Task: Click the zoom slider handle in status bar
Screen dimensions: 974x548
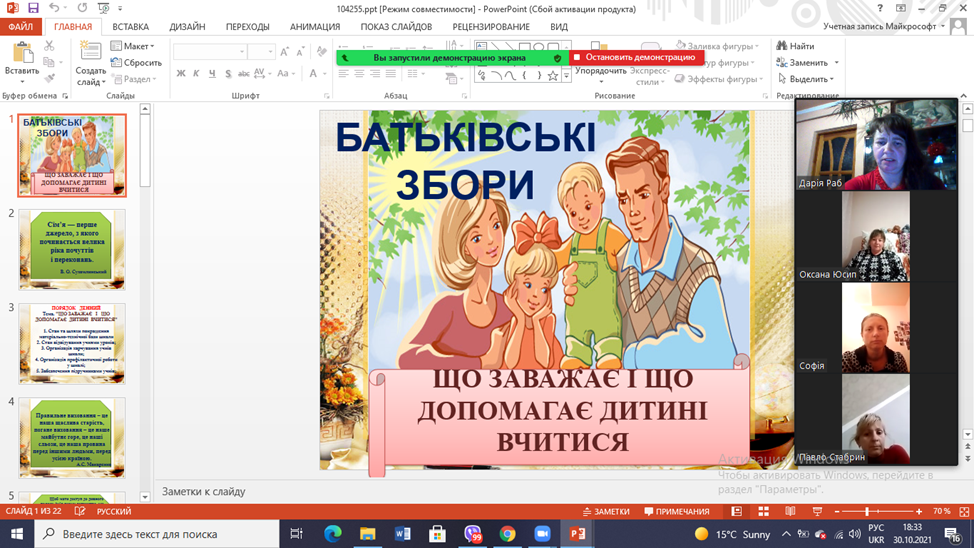Action: (867, 511)
